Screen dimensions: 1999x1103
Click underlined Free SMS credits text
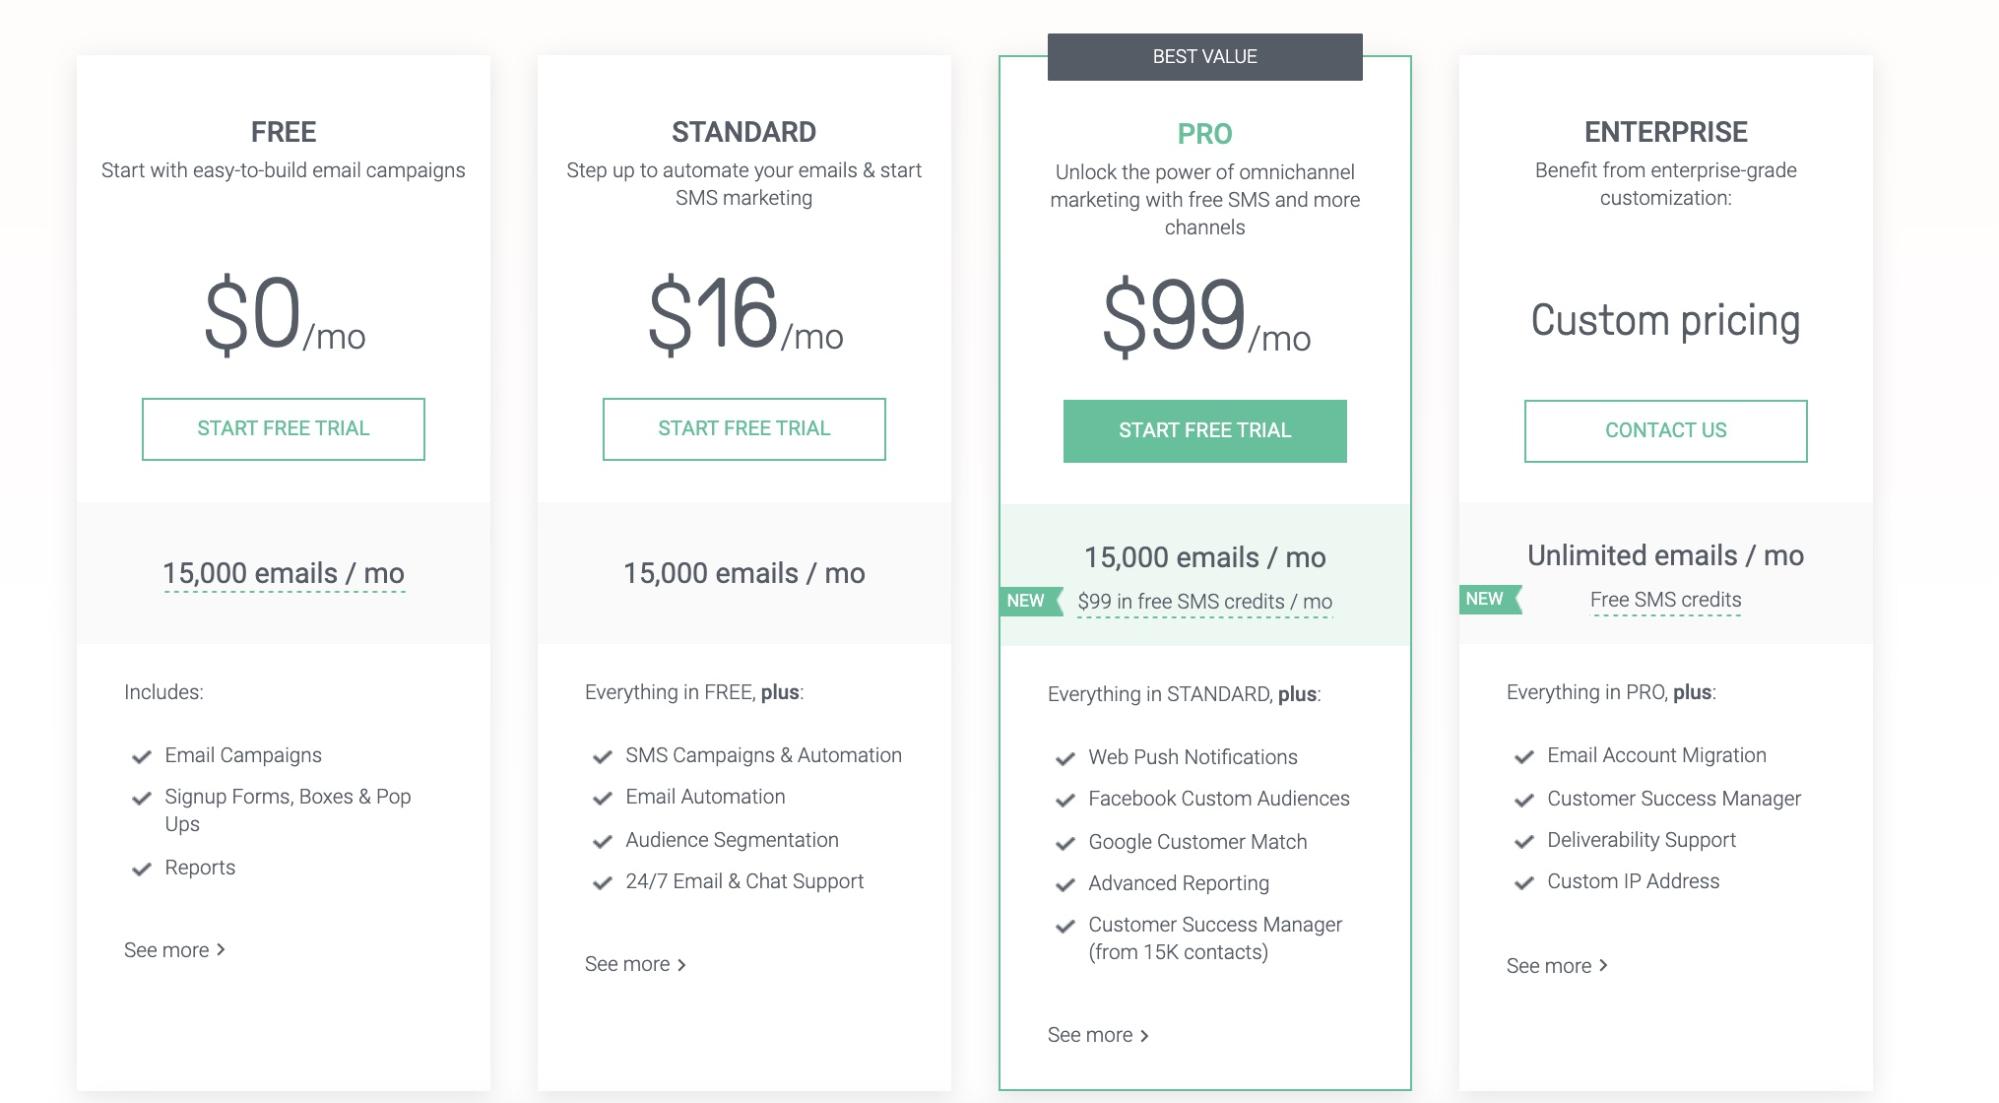[x=1665, y=600]
